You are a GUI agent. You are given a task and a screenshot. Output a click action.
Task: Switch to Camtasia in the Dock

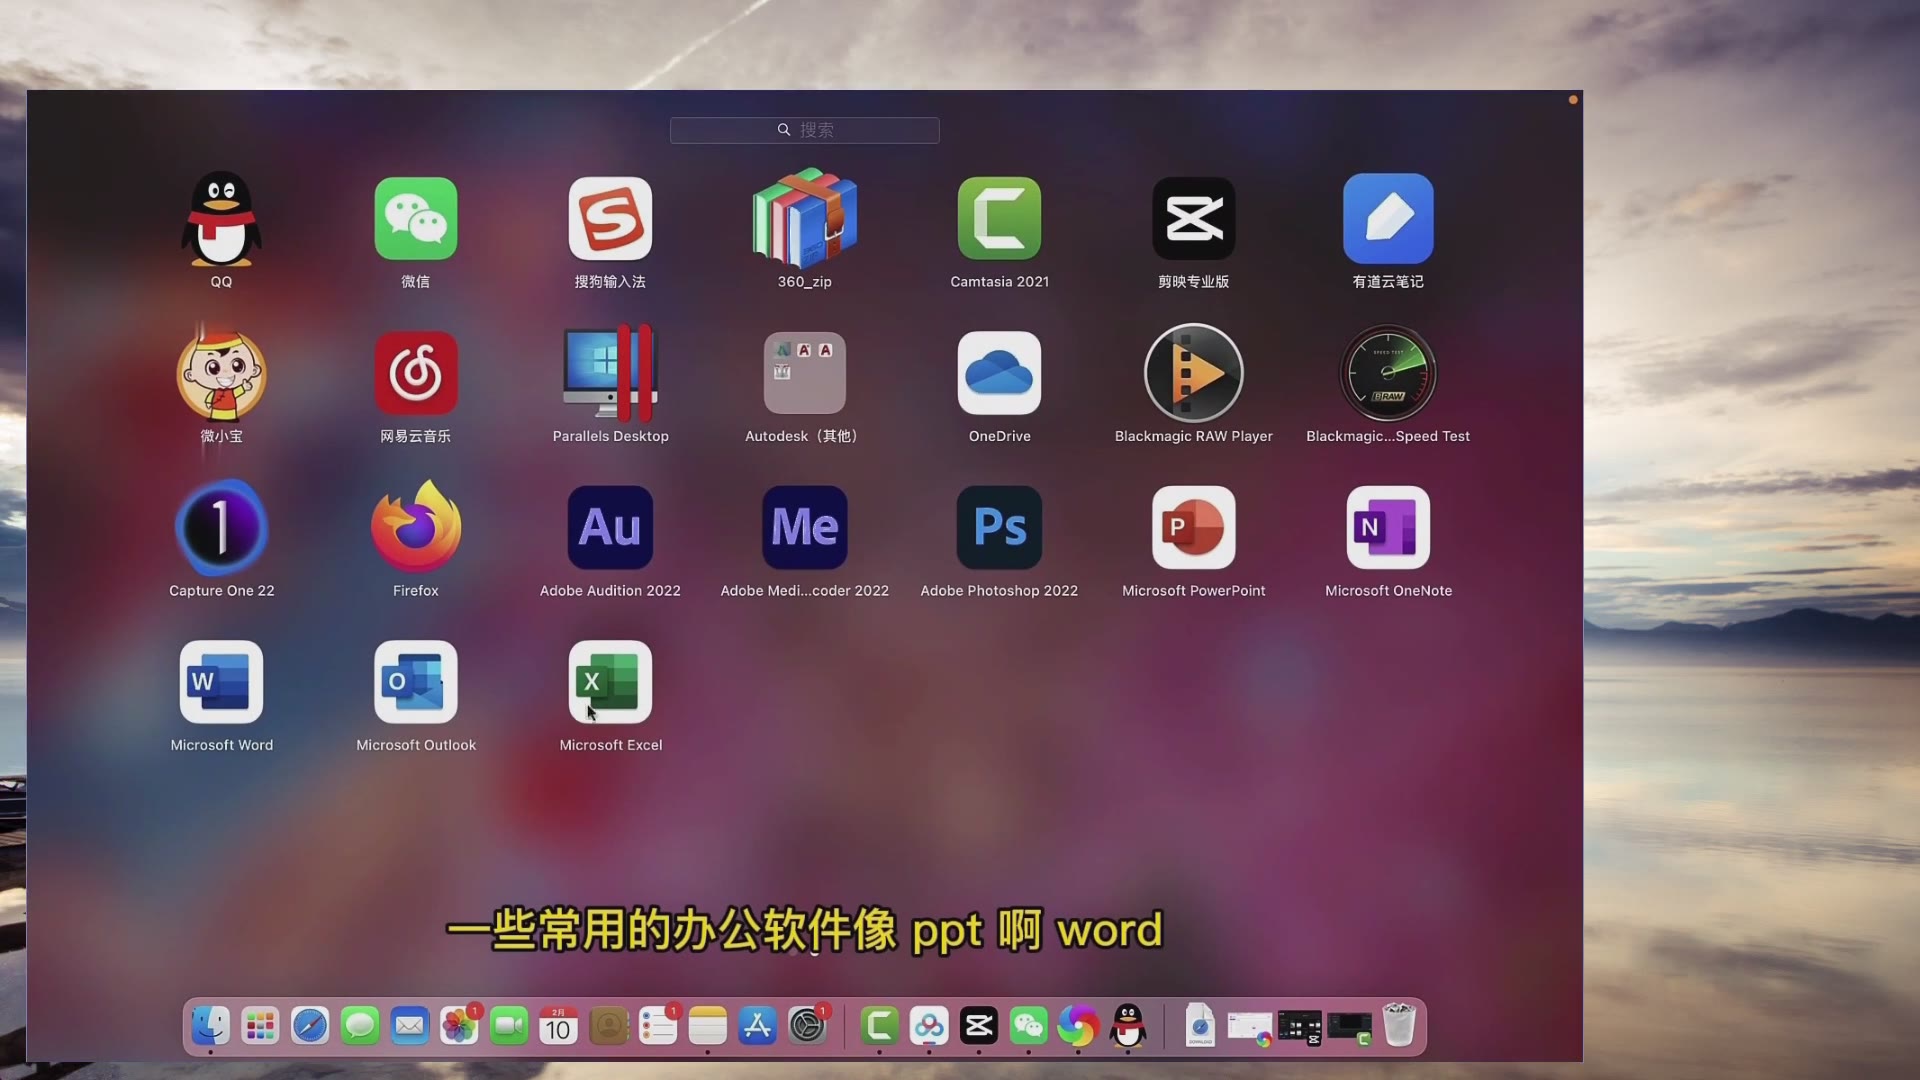pyautogui.click(x=880, y=1026)
